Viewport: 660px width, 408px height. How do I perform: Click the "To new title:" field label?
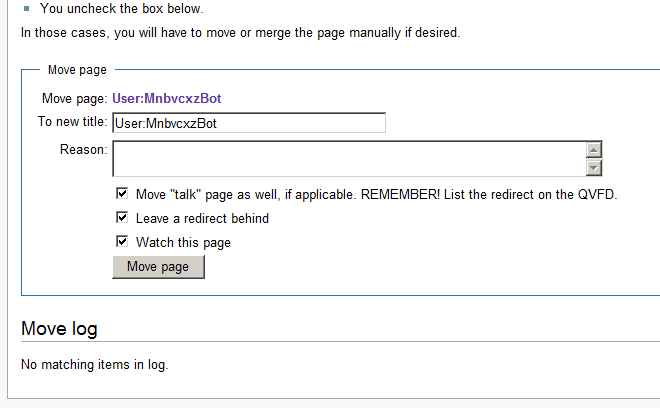point(72,122)
